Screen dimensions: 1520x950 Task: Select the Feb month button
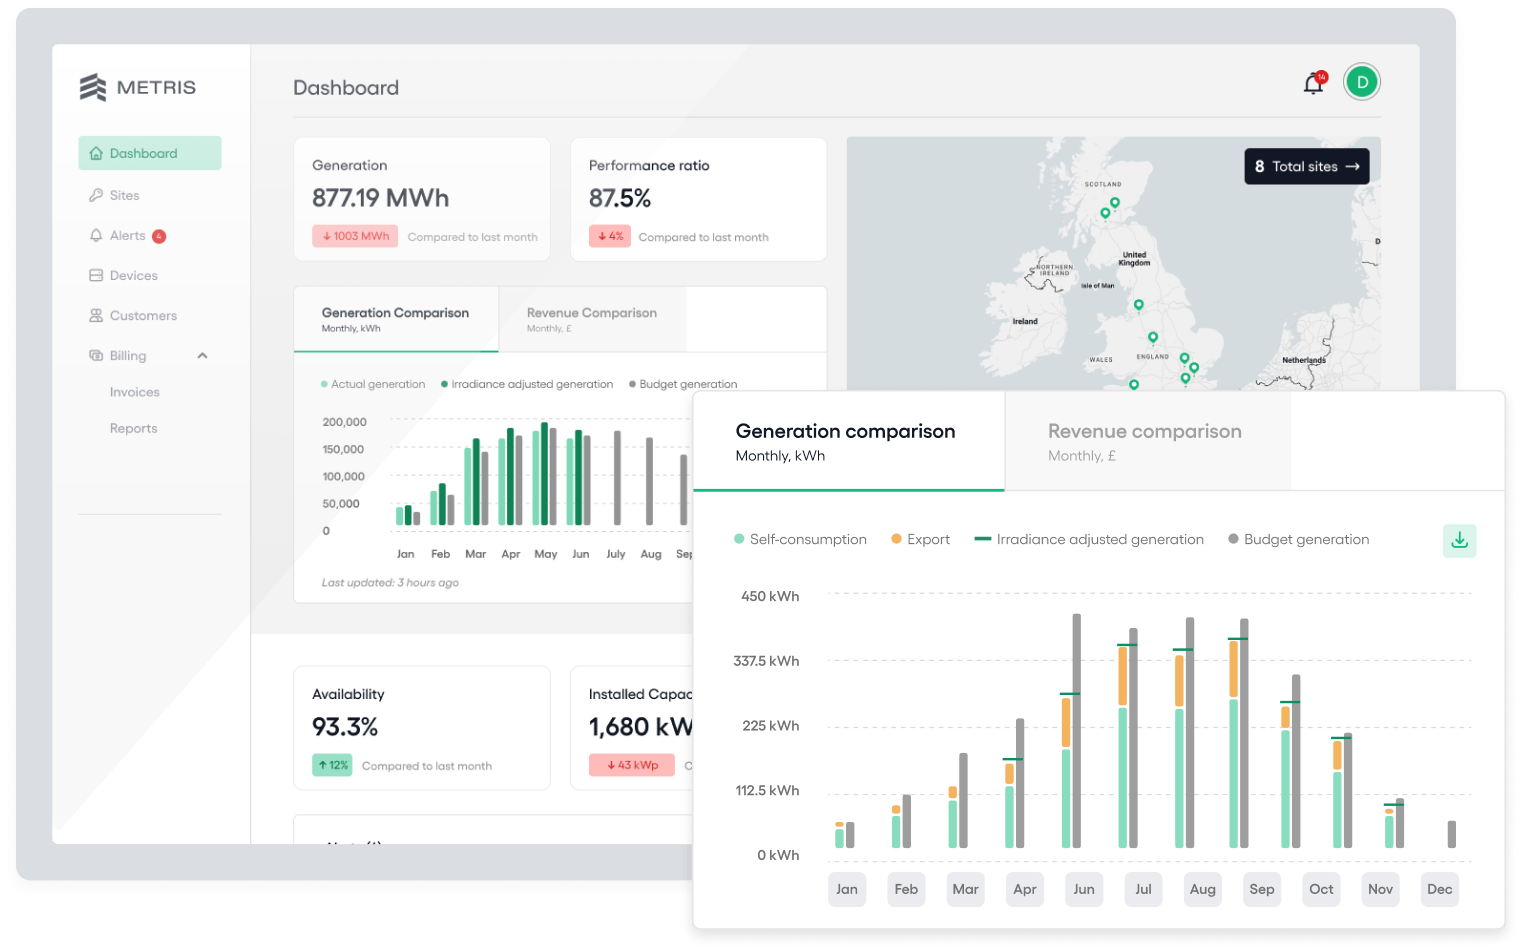coord(906,889)
